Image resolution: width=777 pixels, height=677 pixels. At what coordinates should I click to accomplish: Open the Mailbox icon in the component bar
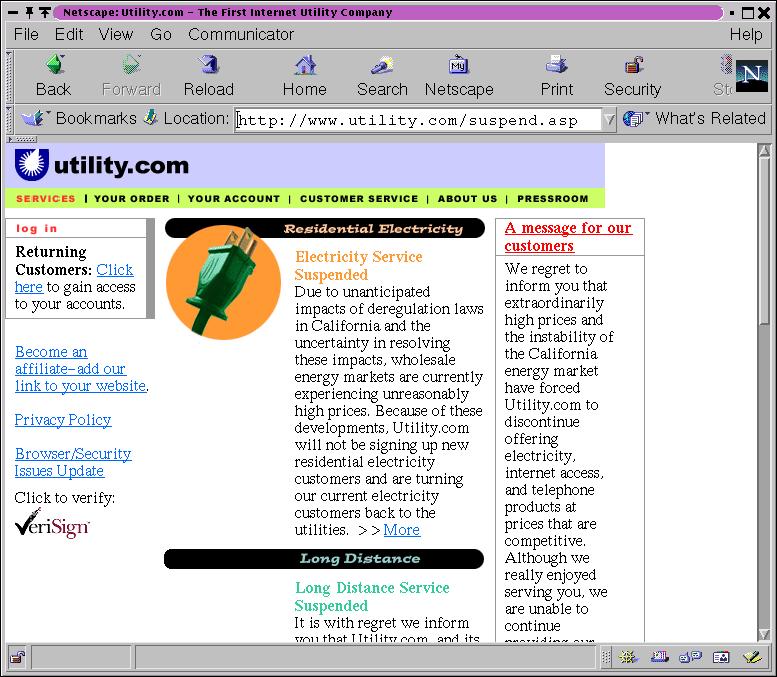coord(659,657)
